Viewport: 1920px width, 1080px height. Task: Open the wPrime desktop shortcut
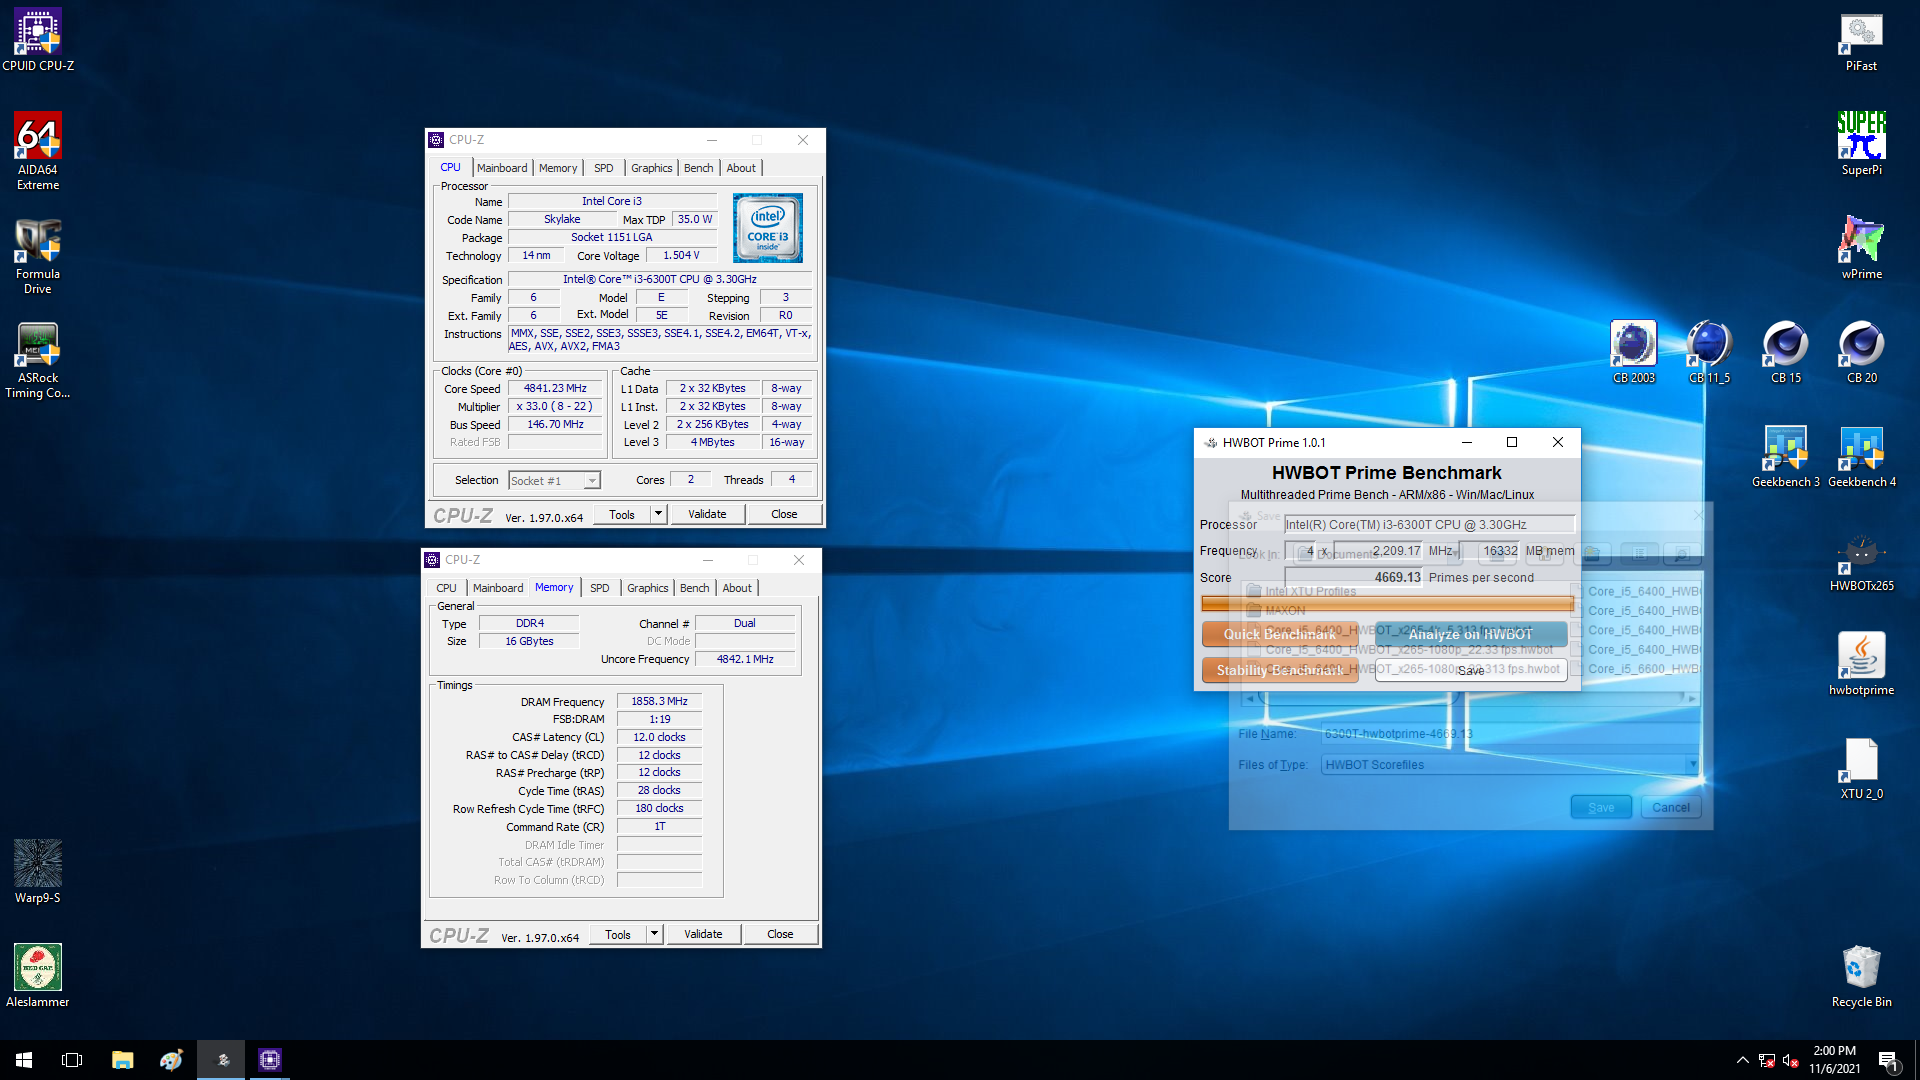1861,248
